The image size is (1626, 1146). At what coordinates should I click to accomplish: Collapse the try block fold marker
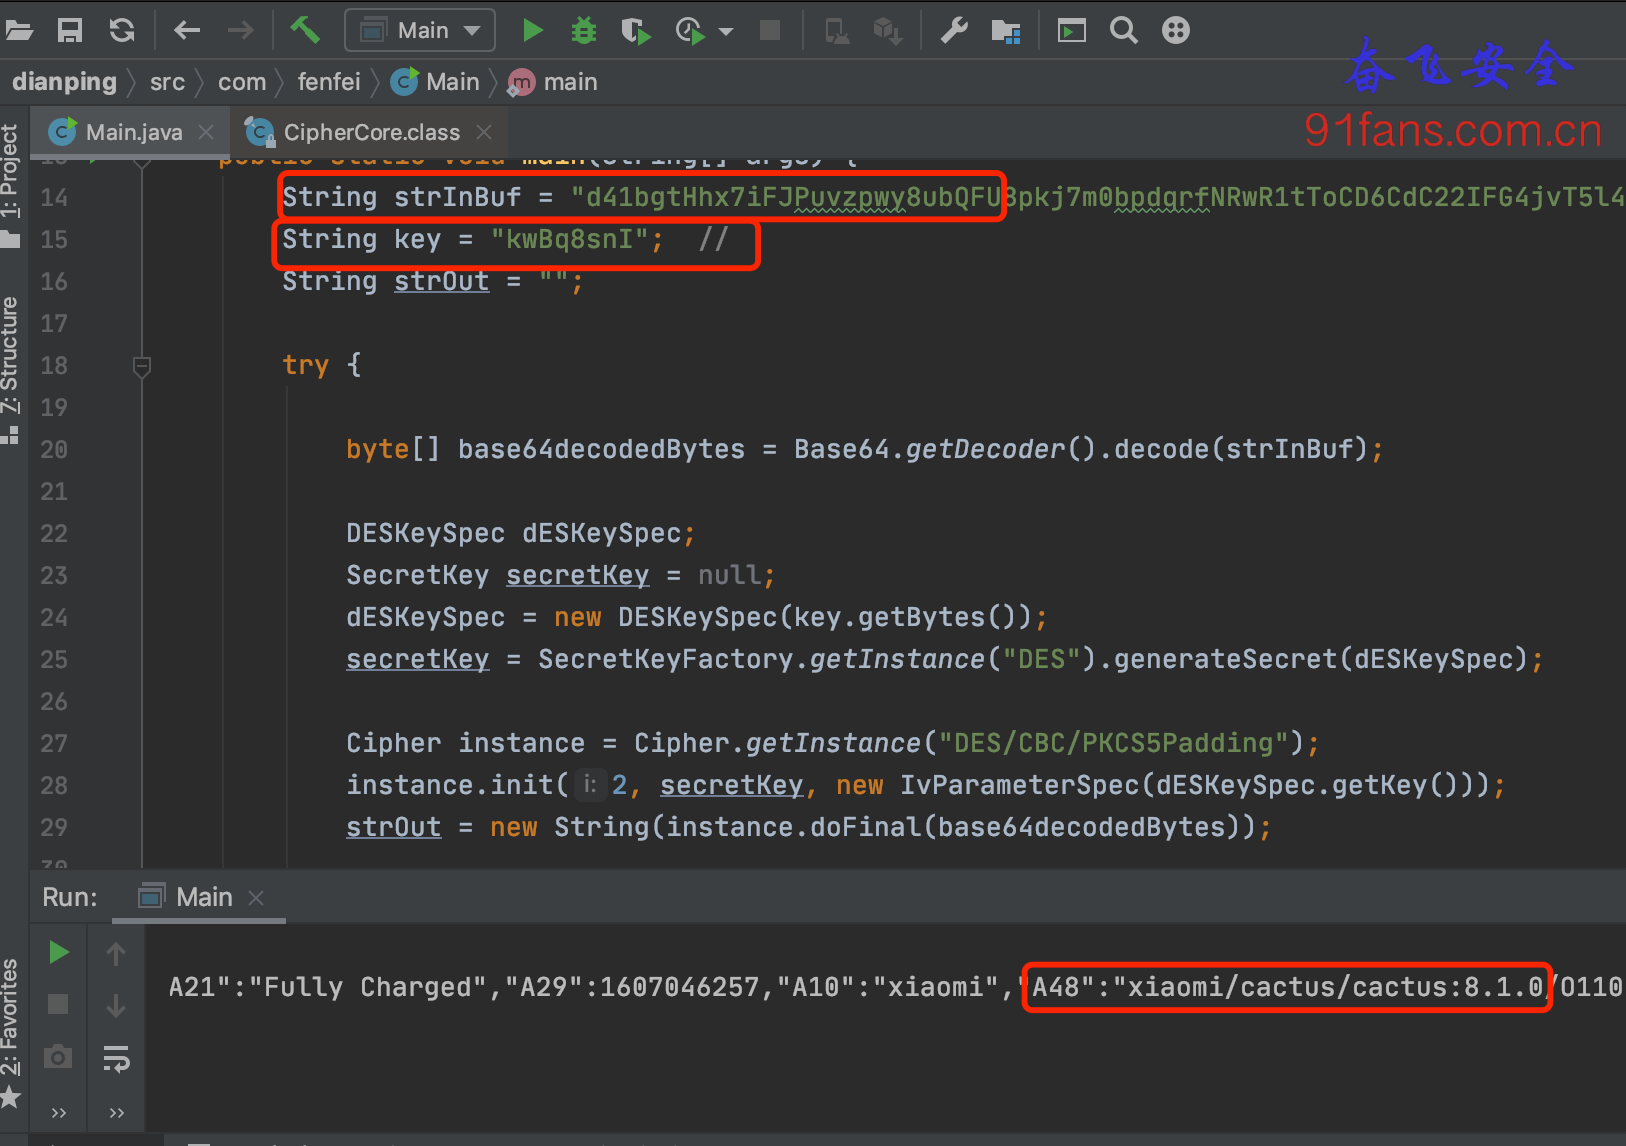[142, 366]
